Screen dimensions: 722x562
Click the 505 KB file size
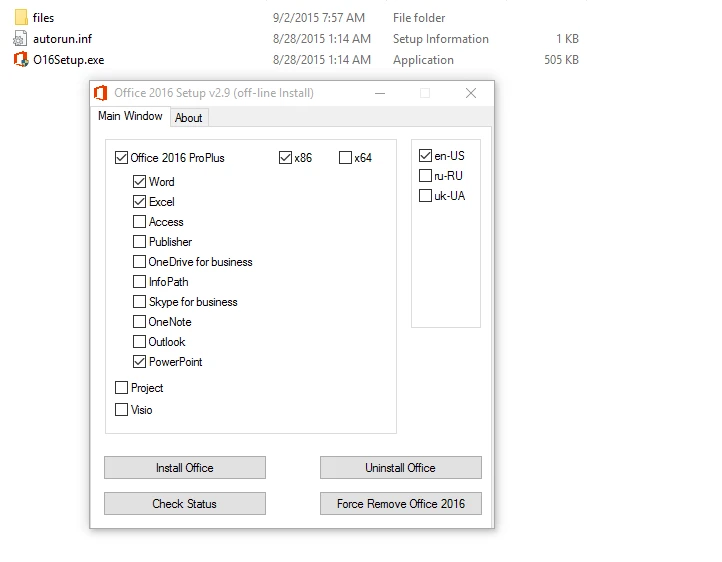(561, 60)
